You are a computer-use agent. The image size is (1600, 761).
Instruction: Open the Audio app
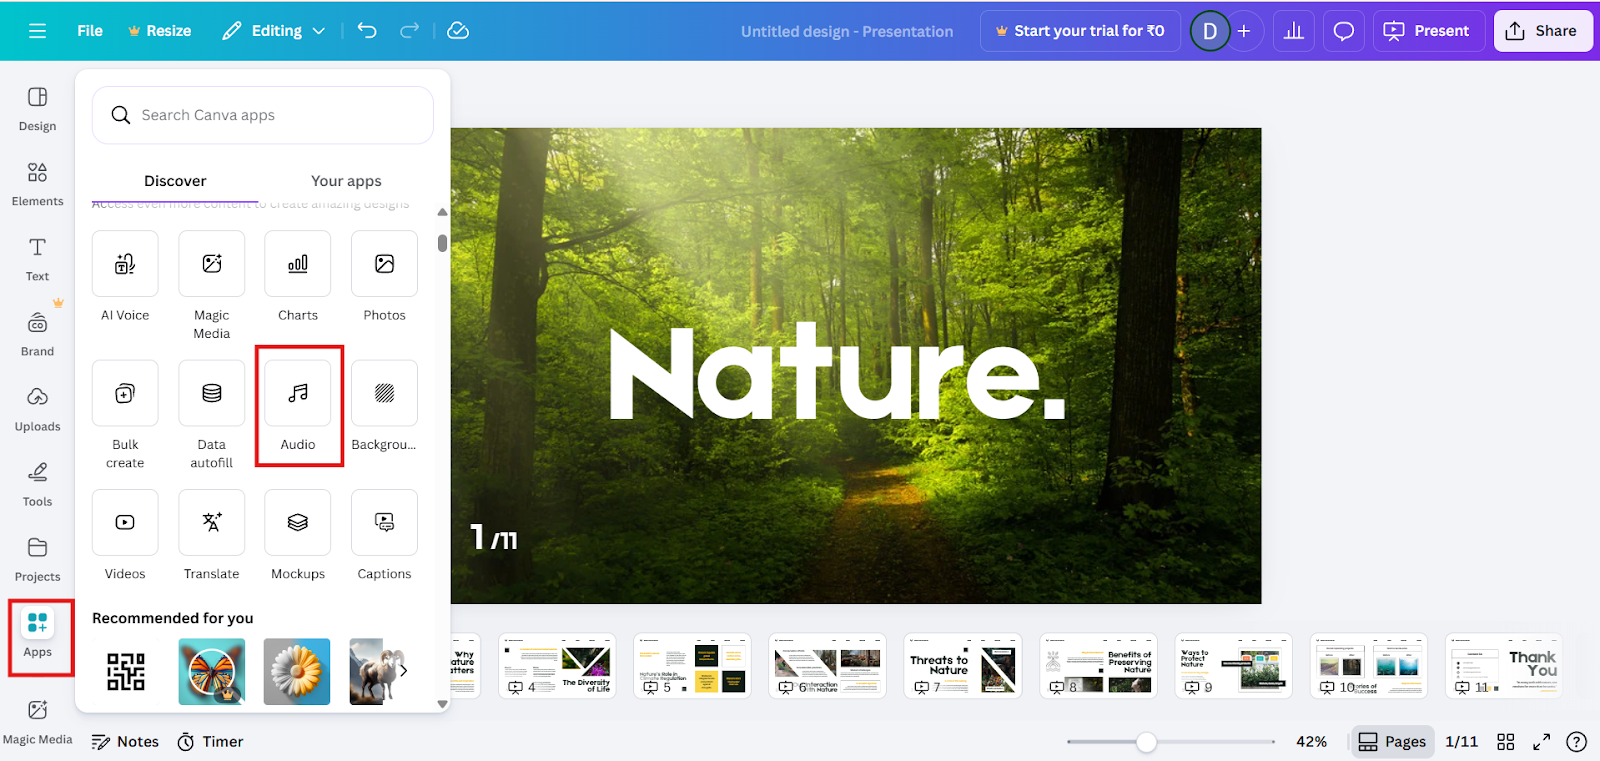click(298, 405)
